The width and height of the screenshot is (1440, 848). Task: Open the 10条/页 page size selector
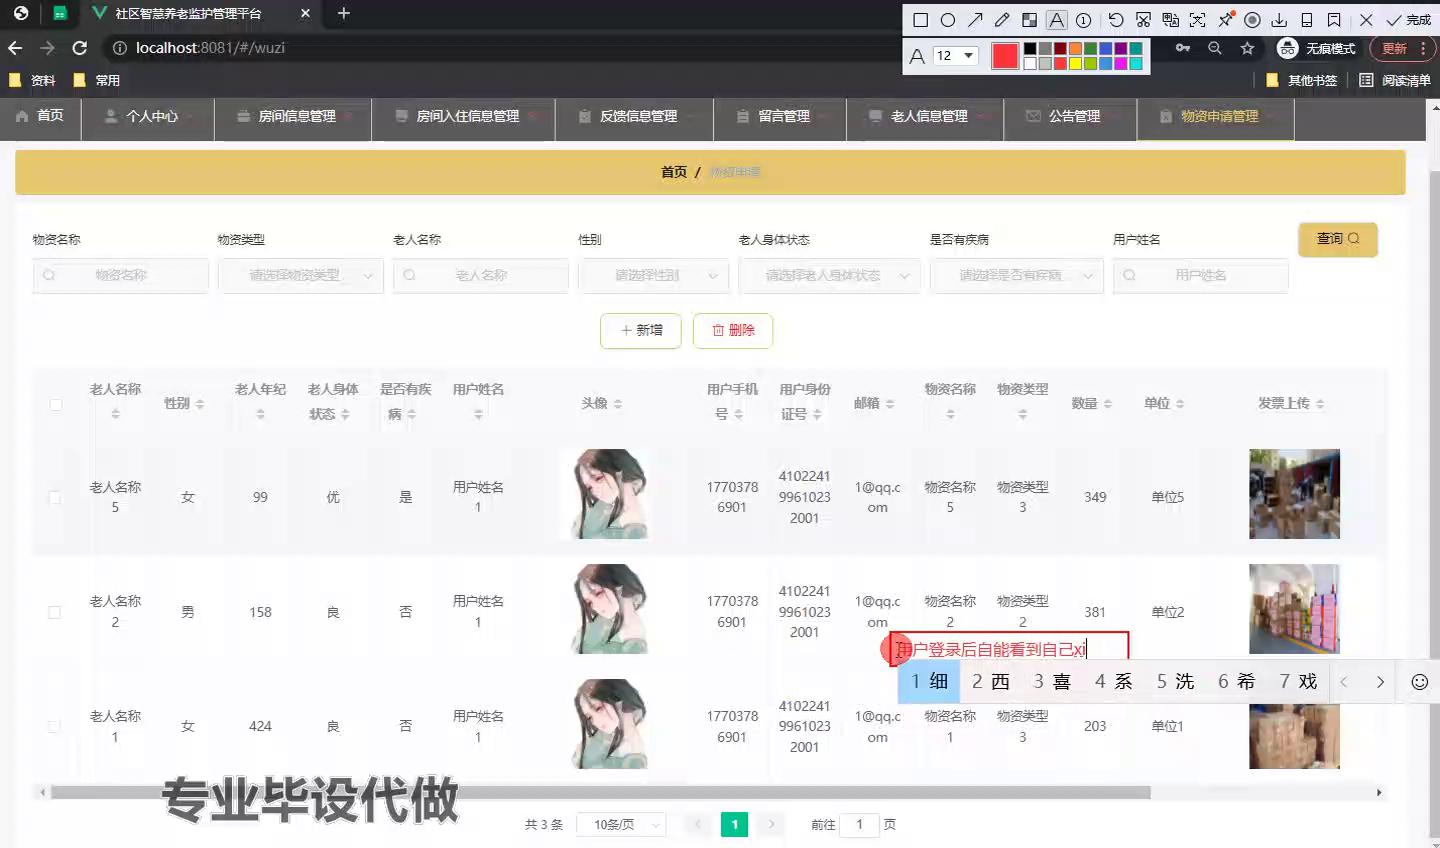[x=623, y=825]
